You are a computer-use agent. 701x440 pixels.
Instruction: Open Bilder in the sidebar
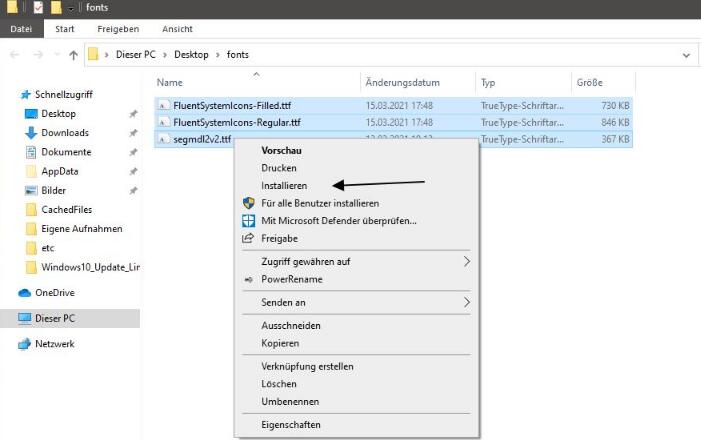53,191
